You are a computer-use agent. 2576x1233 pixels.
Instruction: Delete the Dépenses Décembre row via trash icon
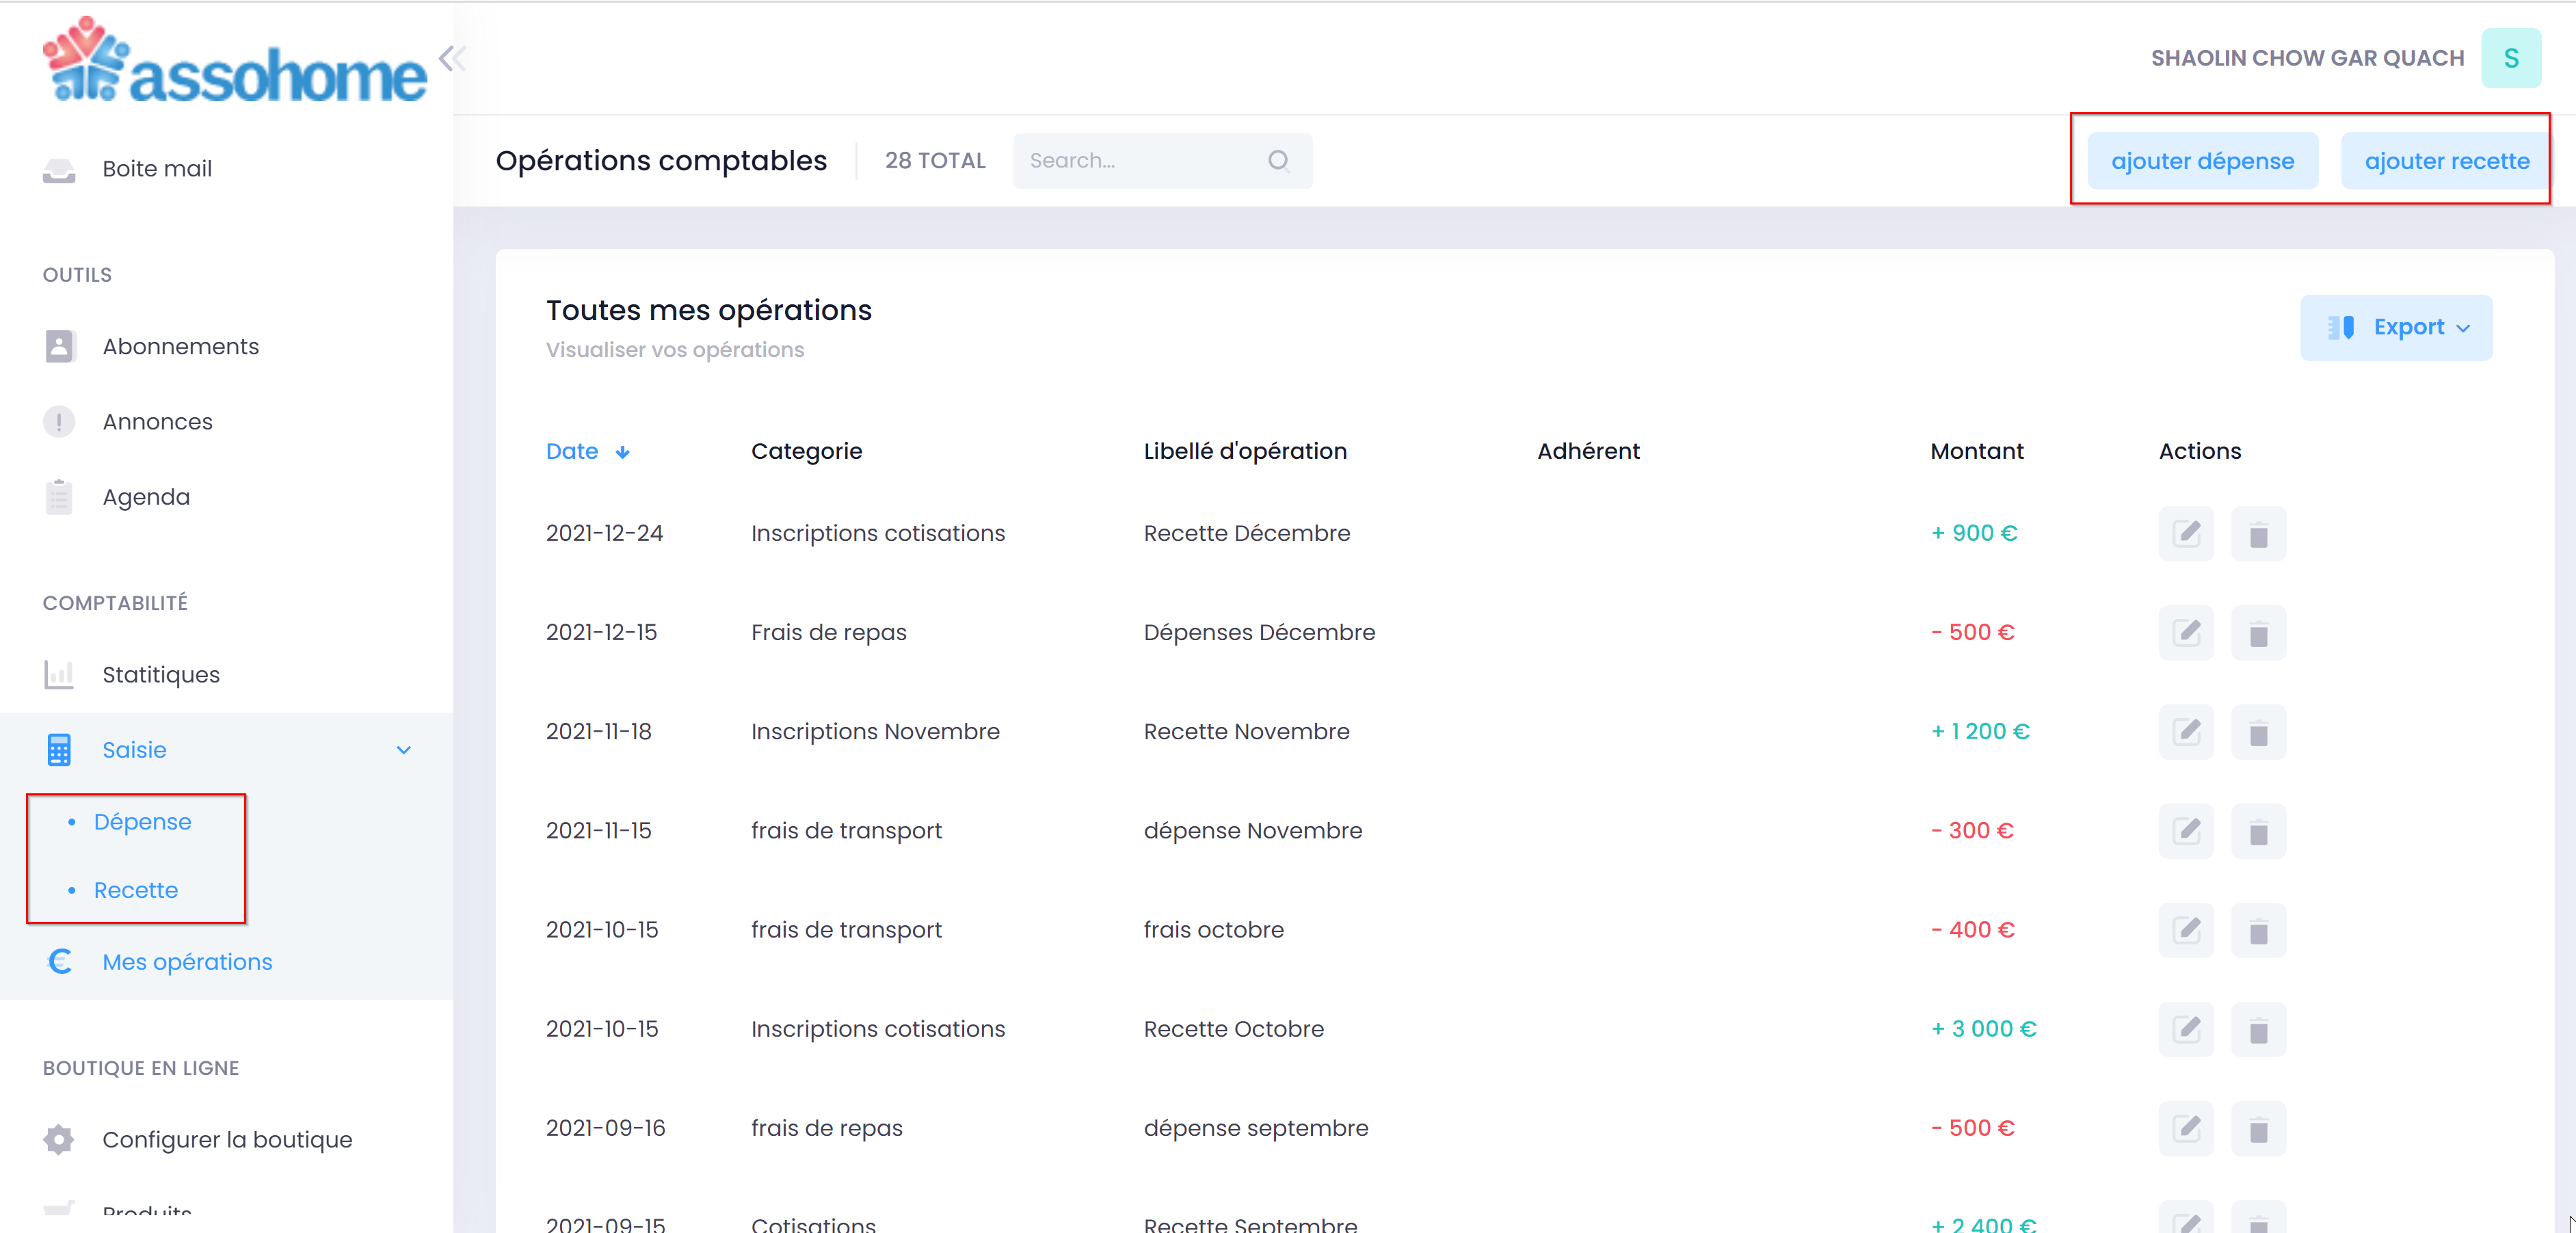(2260, 632)
